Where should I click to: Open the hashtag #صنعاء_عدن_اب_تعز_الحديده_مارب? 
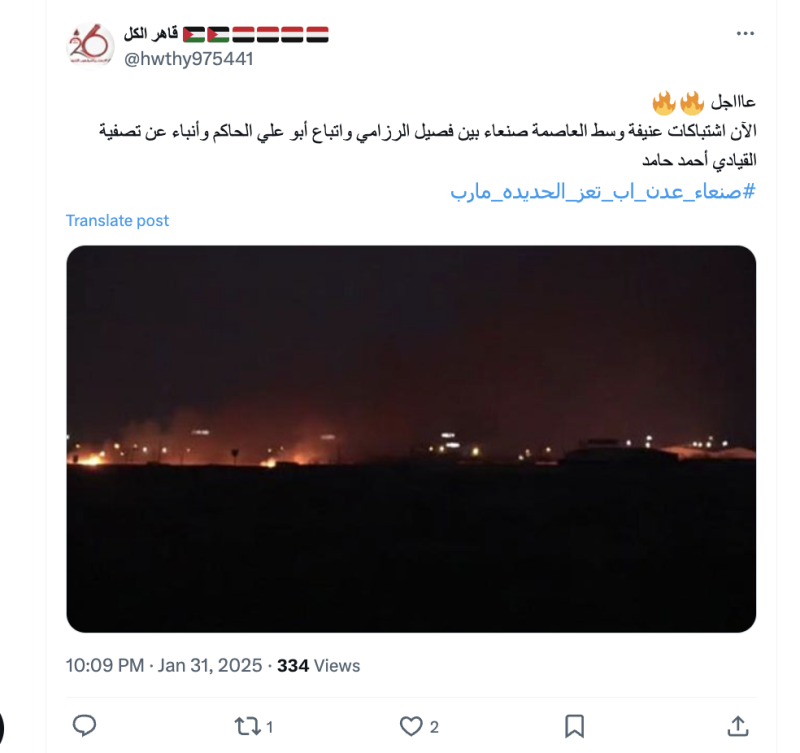(x=602, y=192)
